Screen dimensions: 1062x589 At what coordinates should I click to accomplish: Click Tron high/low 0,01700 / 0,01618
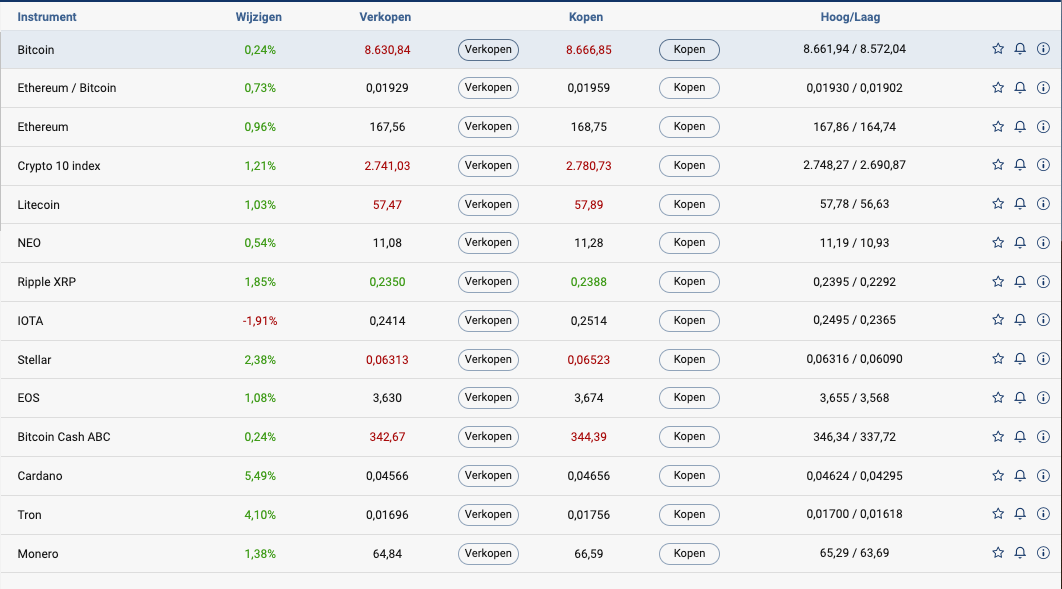click(854, 514)
